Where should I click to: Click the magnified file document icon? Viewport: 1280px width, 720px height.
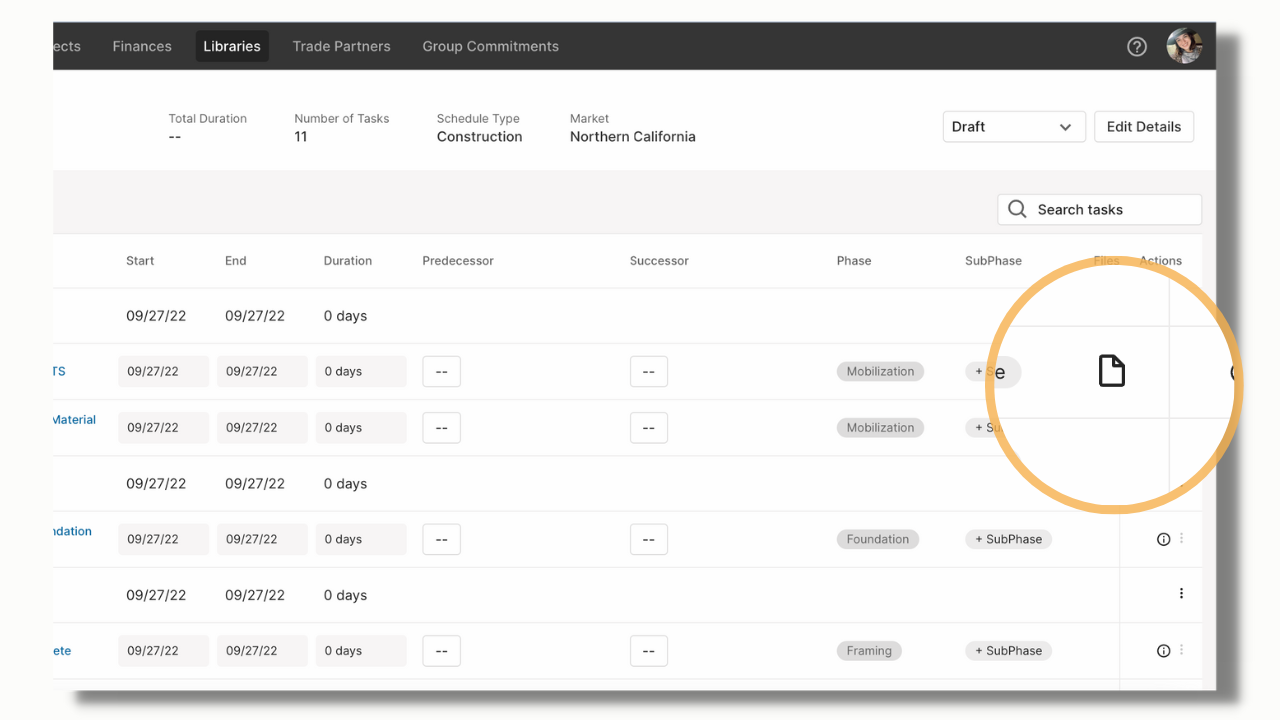(x=1111, y=371)
